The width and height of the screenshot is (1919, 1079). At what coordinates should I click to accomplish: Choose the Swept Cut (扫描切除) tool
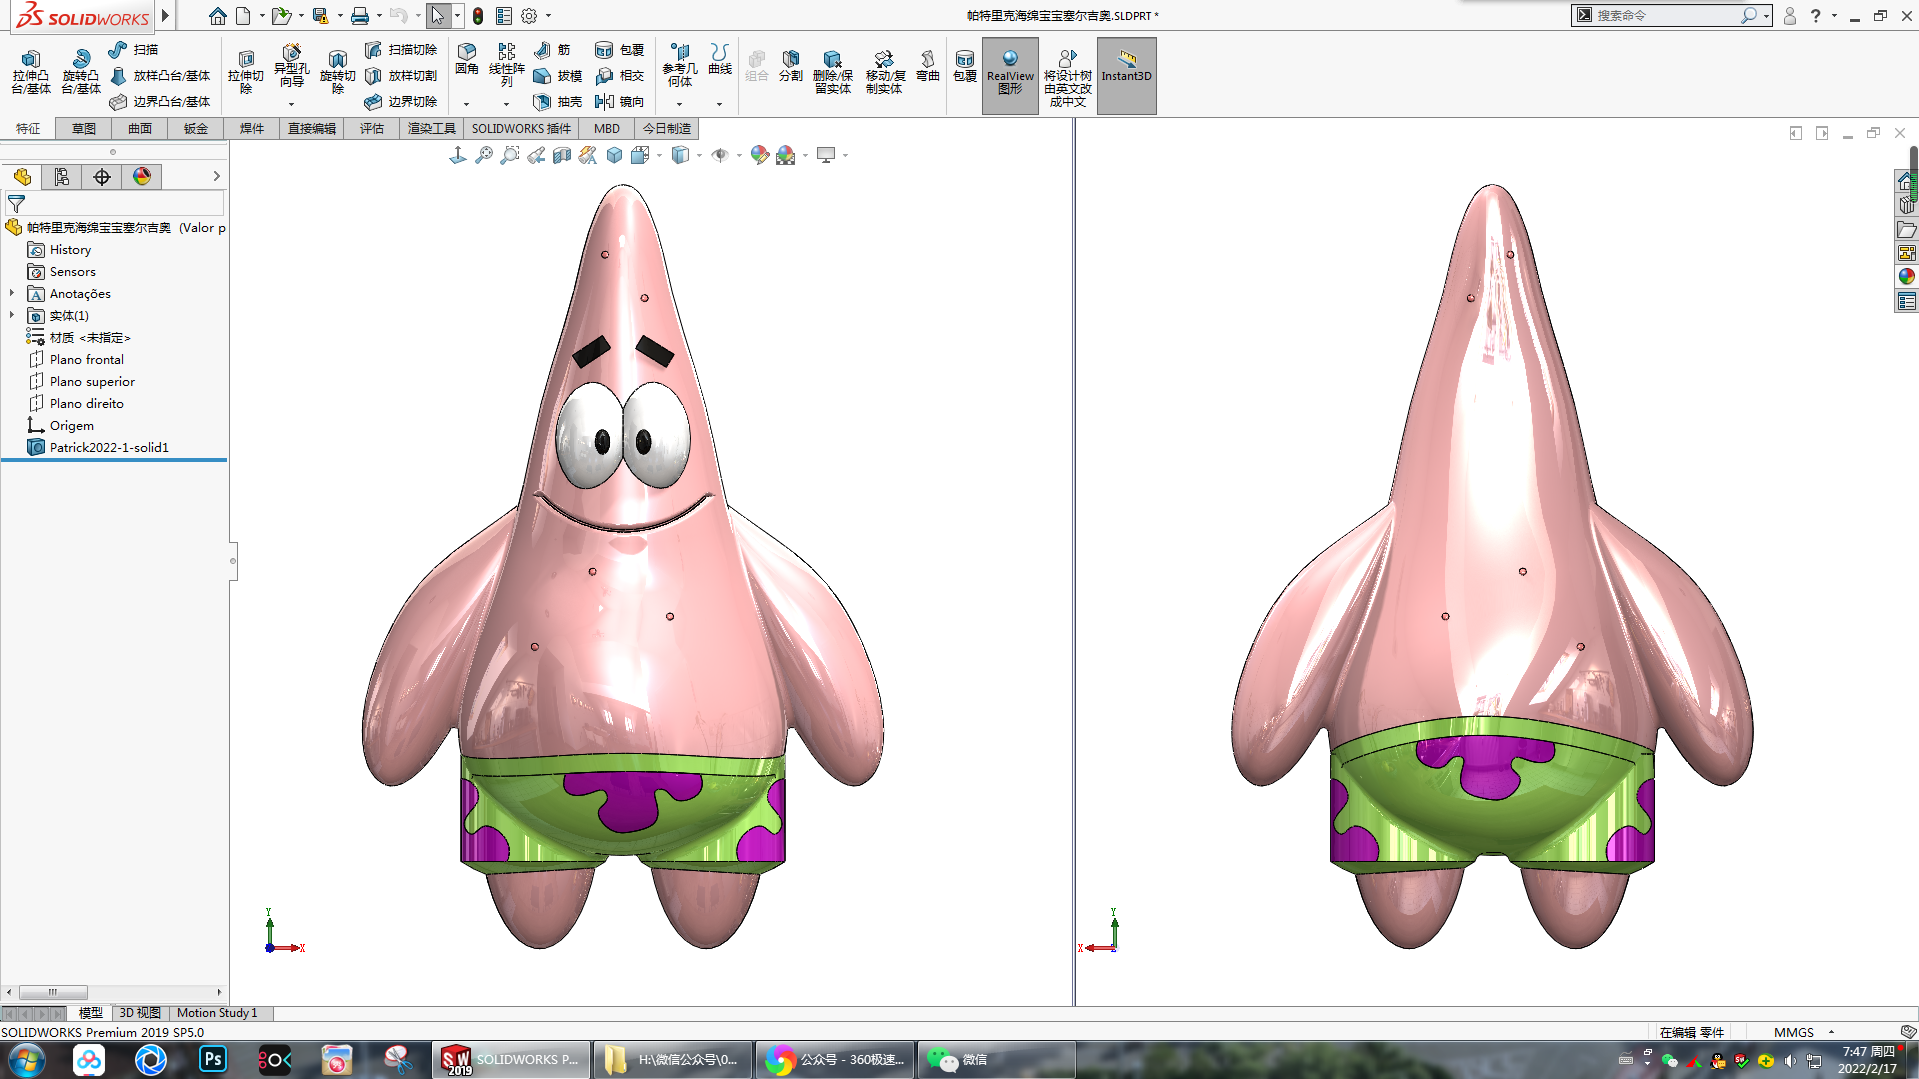[401, 49]
